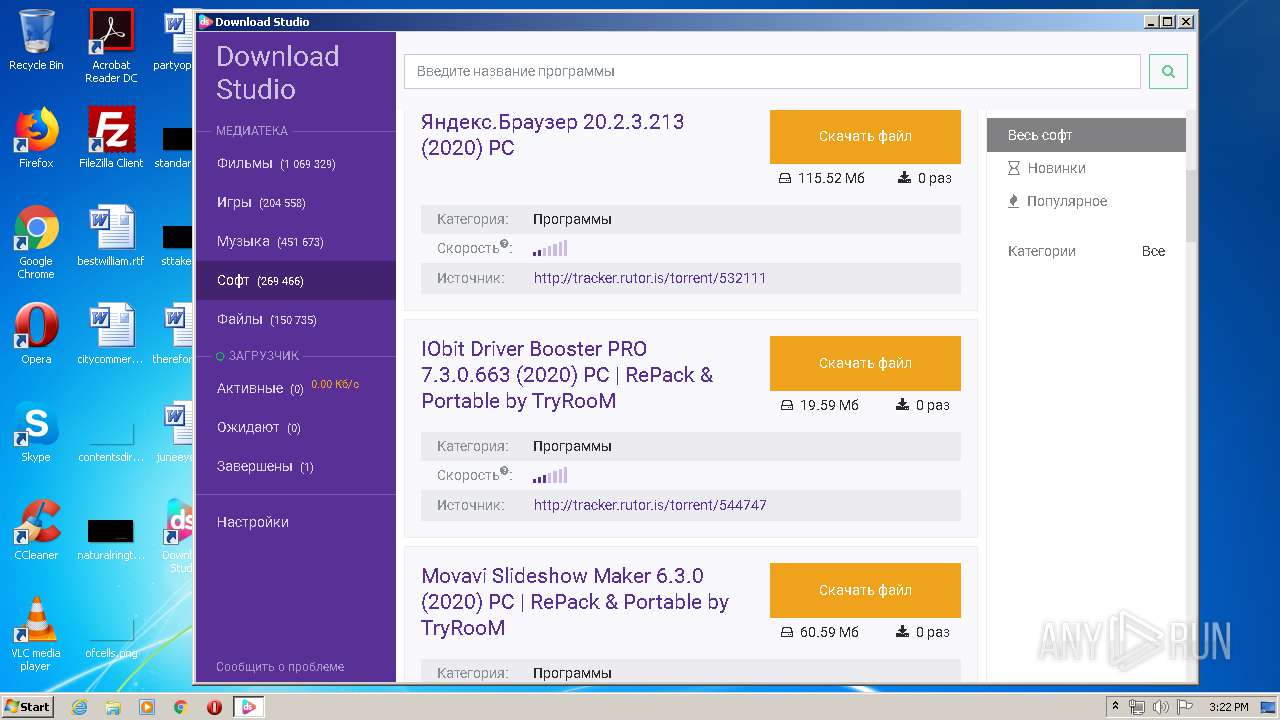Click IObit Driver Booster speed indicator bars

point(550,475)
